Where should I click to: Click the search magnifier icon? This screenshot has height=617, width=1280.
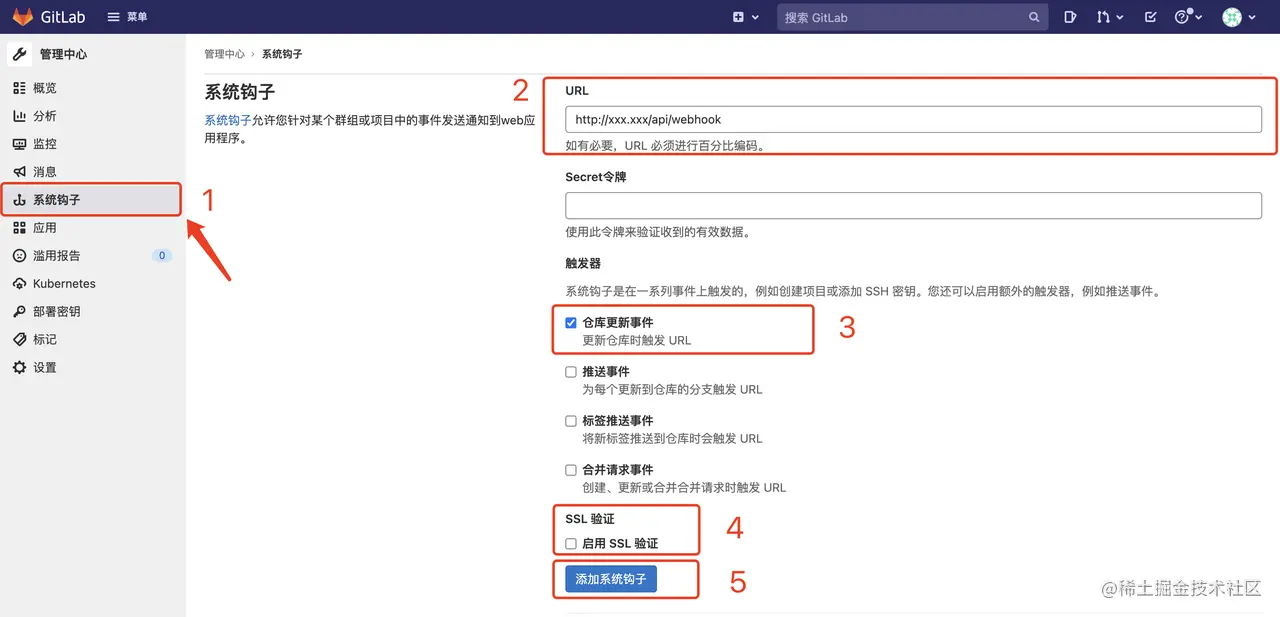click(1034, 17)
